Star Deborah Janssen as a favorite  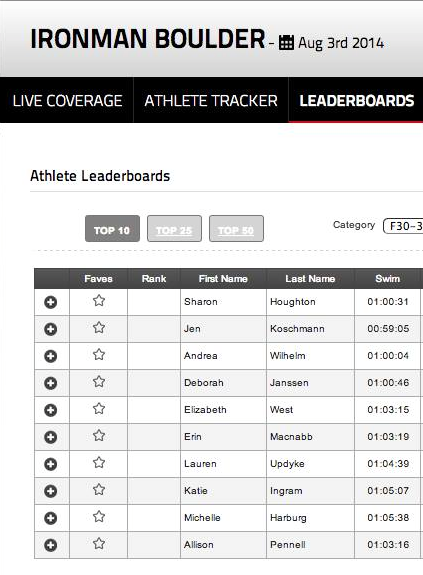pos(99,382)
